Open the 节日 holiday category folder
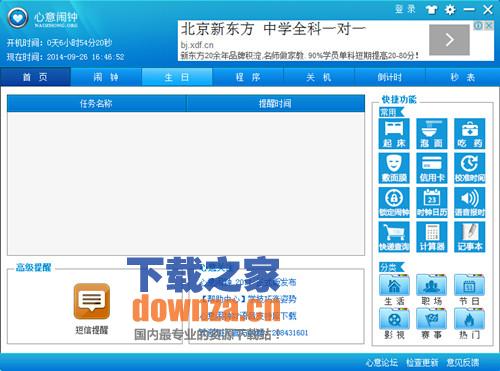 coord(470,290)
